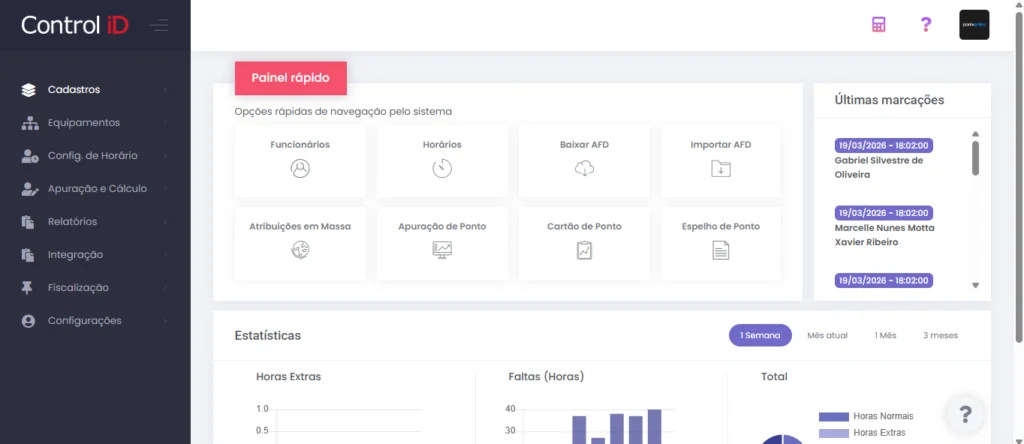Click the Últimas marcações panel title

pyautogui.click(x=889, y=100)
